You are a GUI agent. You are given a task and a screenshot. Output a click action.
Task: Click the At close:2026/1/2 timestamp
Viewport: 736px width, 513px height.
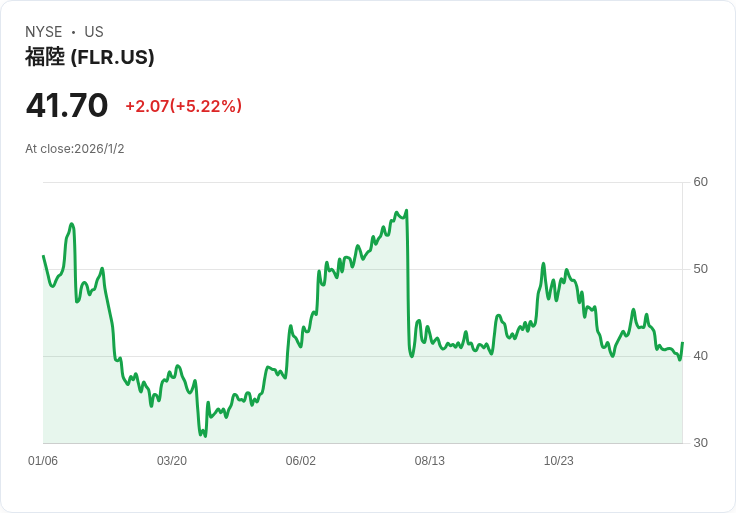pyautogui.click(x=75, y=149)
